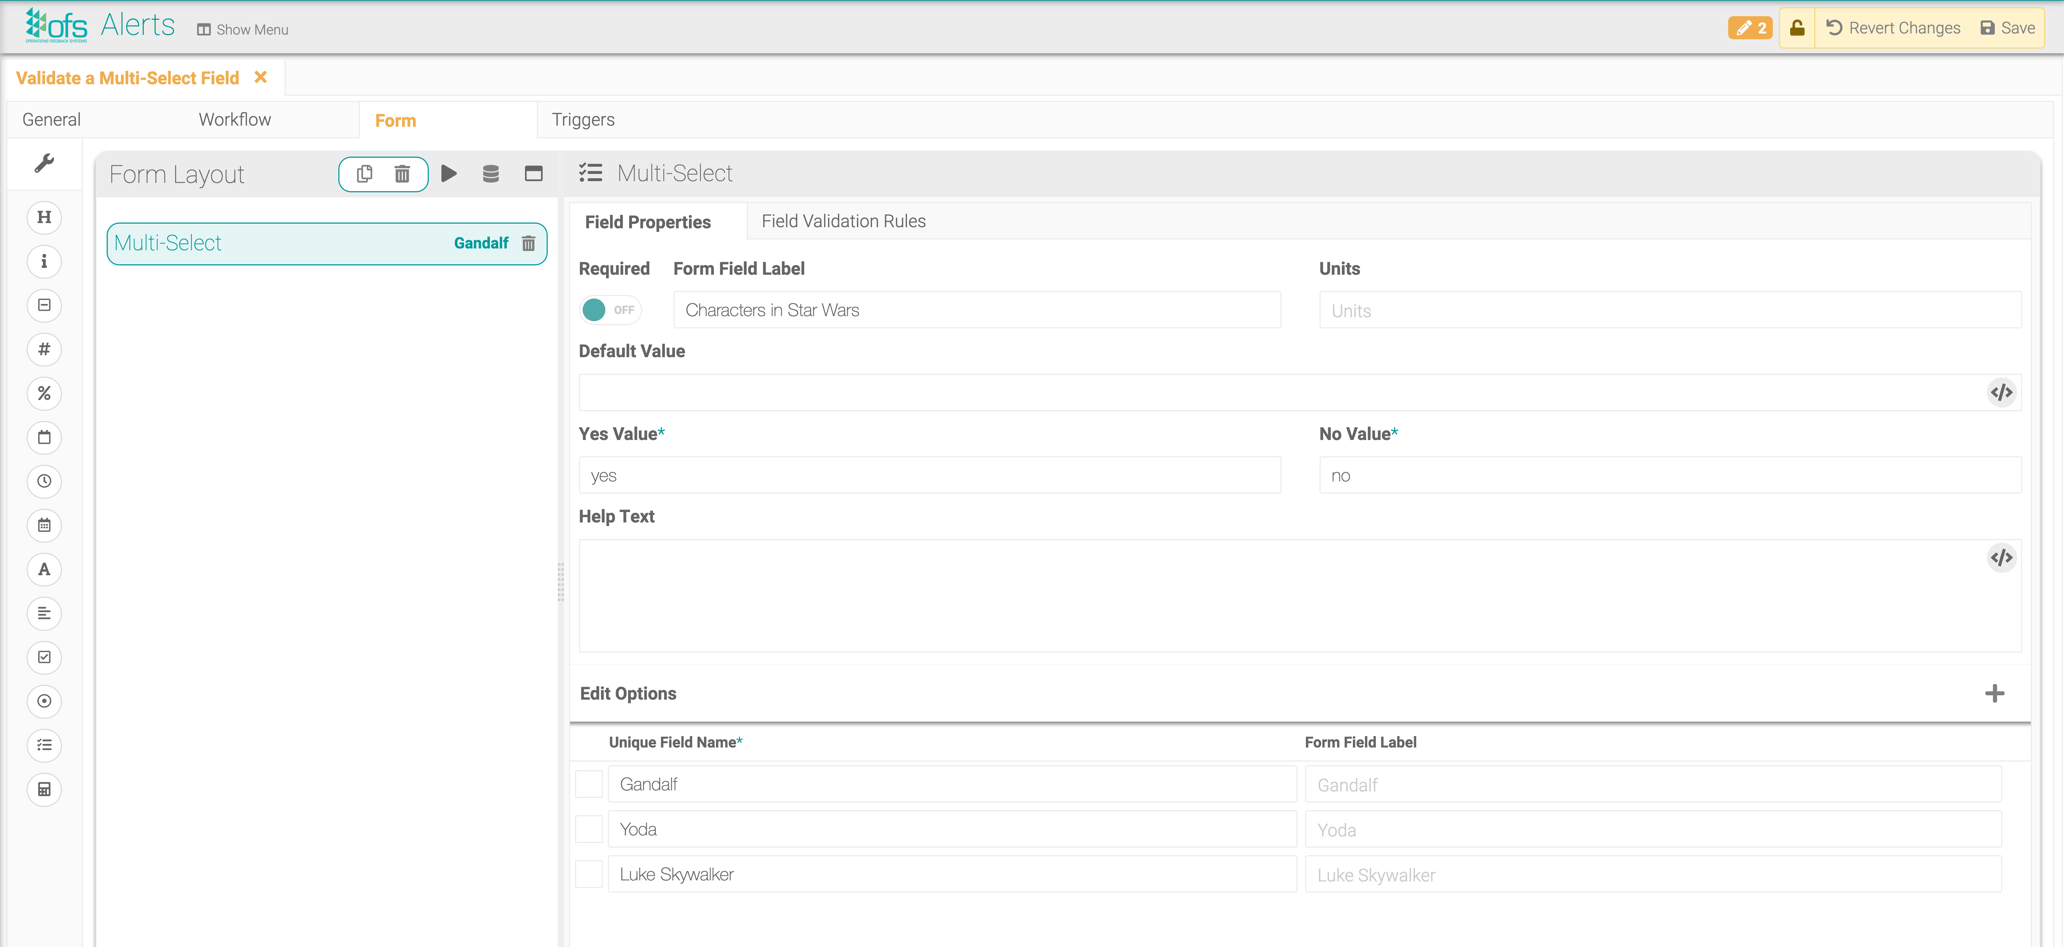Image resolution: width=2064 pixels, height=947 pixels.
Task: Toggle the lock icon in top bar
Action: [x=1797, y=28]
